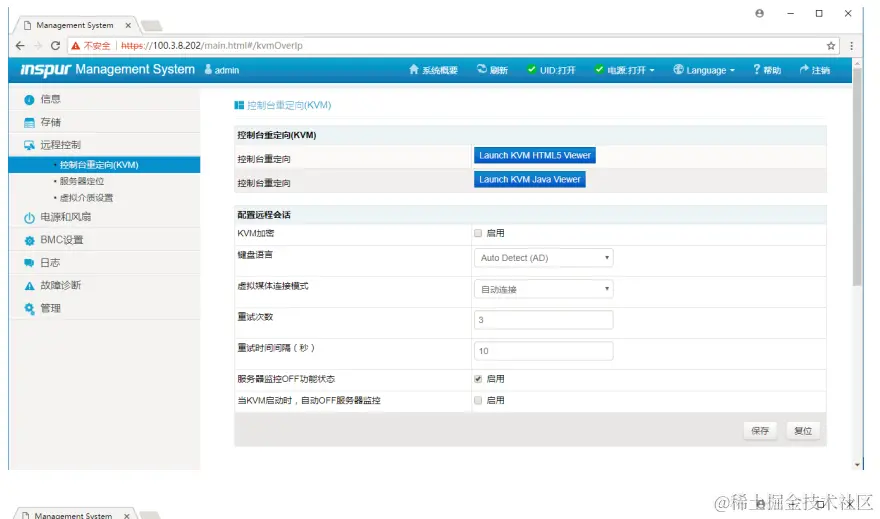Click the refresh icon beside 刷新
The height and width of the screenshot is (519, 880).
pyautogui.click(x=482, y=69)
